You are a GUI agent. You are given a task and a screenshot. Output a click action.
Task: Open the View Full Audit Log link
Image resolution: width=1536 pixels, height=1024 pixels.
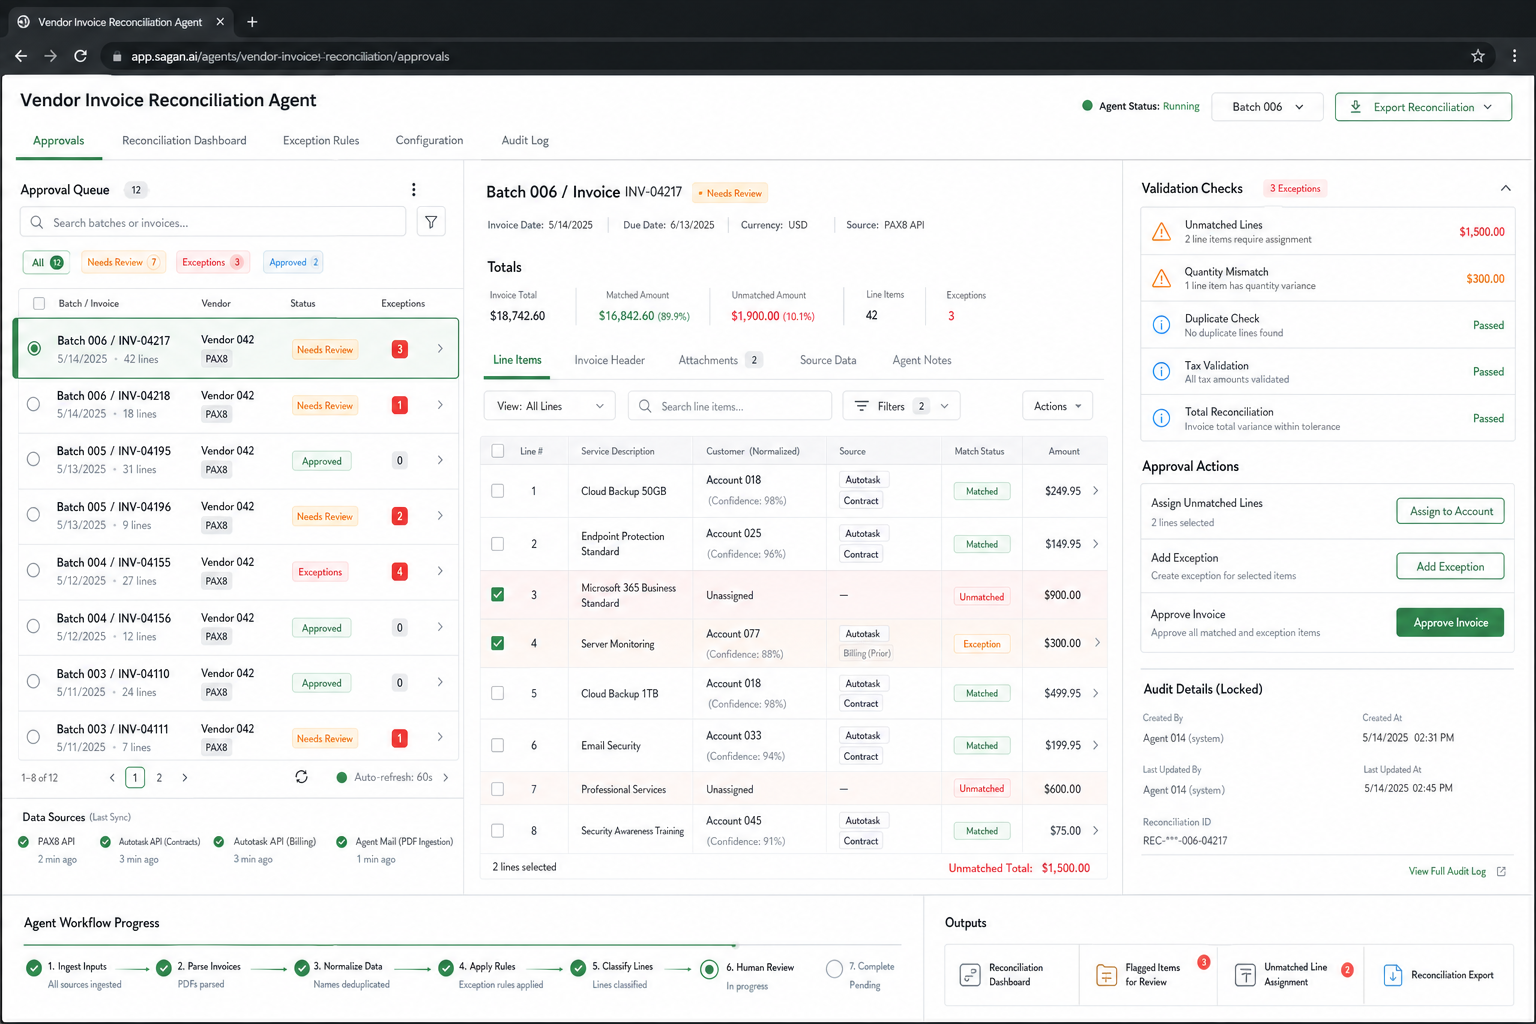point(1447,871)
